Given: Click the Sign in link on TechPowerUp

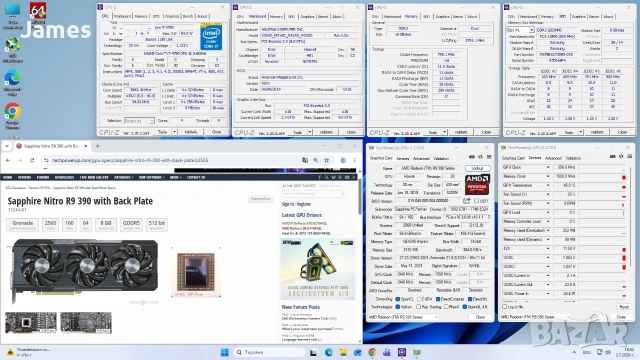Looking at the screenshot, I should (287, 204).
